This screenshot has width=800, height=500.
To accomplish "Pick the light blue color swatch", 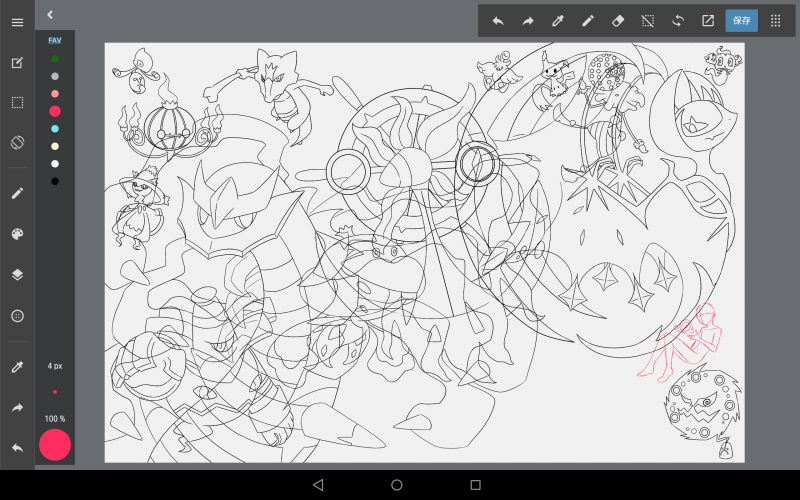I will (55, 129).
